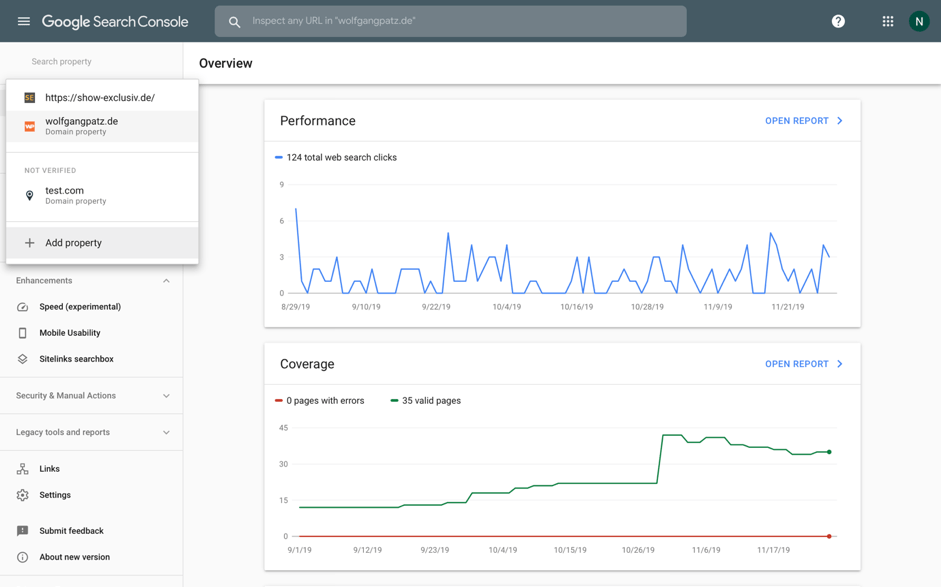
Task: Open the account avatar N
Action: (919, 22)
